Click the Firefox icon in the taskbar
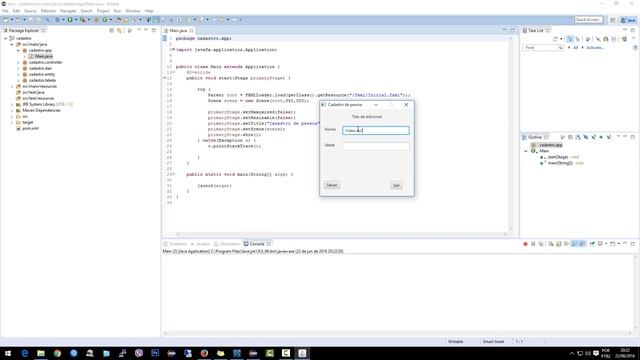The height and width of the screenshot is (360, 640). tap(204, 353)
